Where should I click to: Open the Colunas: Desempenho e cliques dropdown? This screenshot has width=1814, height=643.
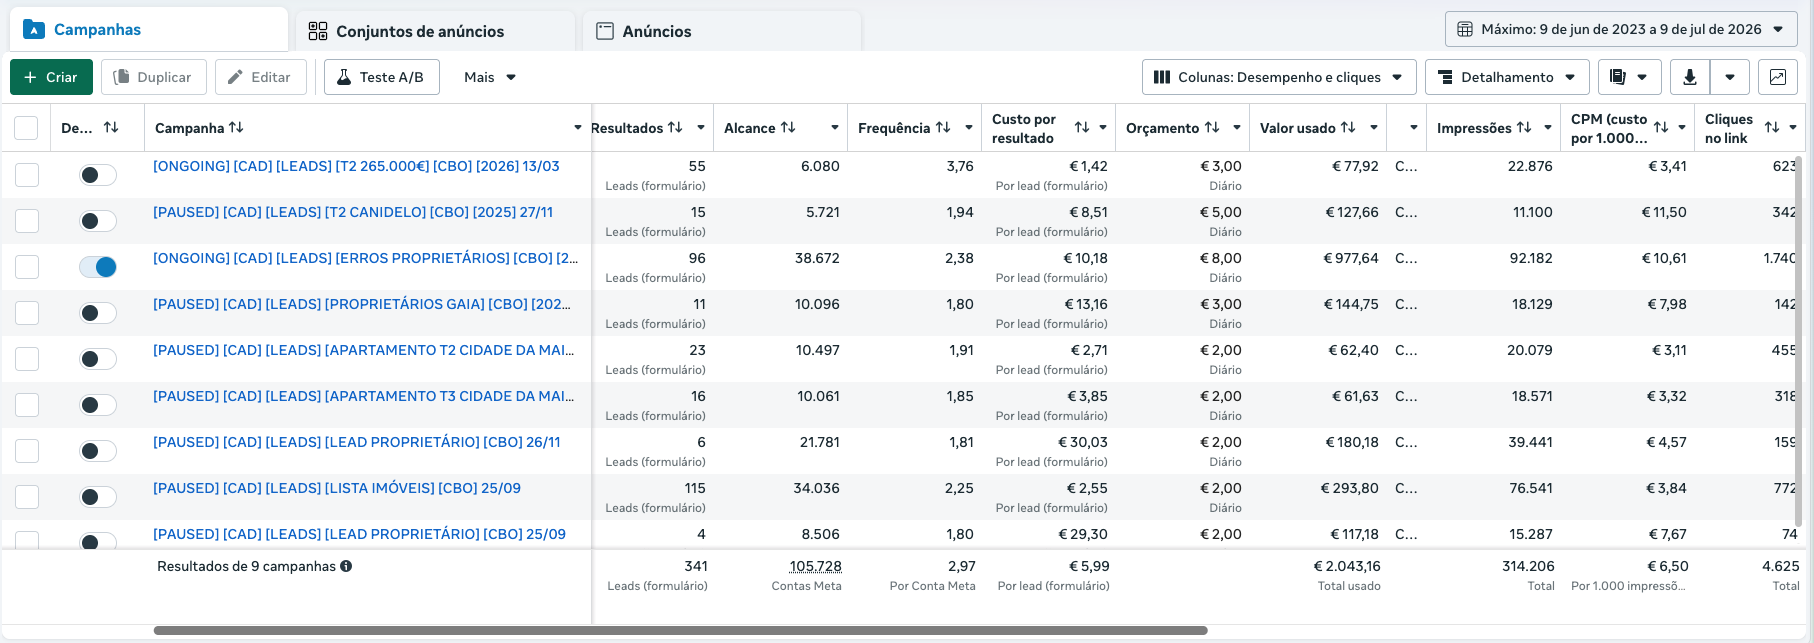tap(1278, 77)
